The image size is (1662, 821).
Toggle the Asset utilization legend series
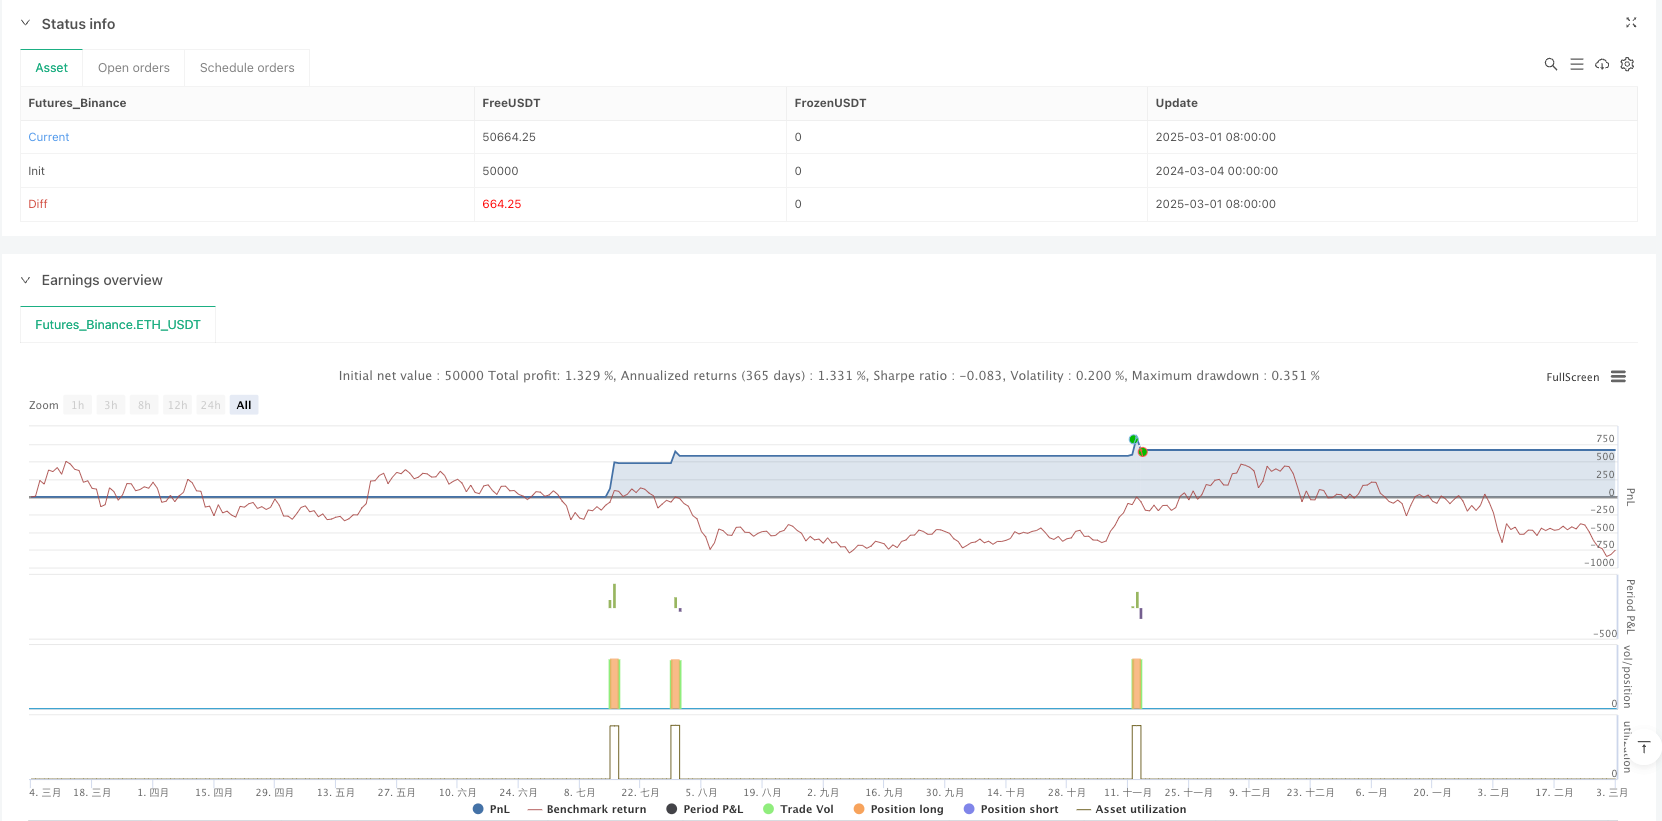click(x=1131, y=809)
